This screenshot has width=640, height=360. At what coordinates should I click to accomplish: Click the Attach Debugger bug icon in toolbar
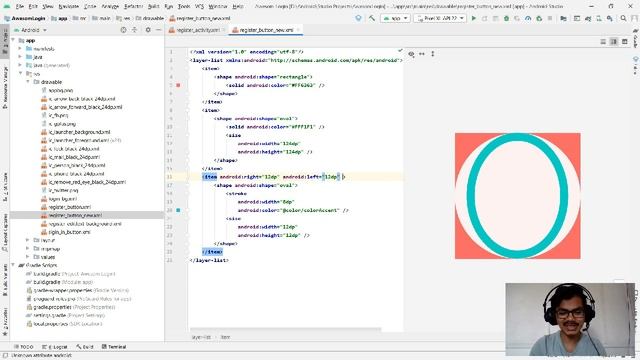[x=539, y=18]
